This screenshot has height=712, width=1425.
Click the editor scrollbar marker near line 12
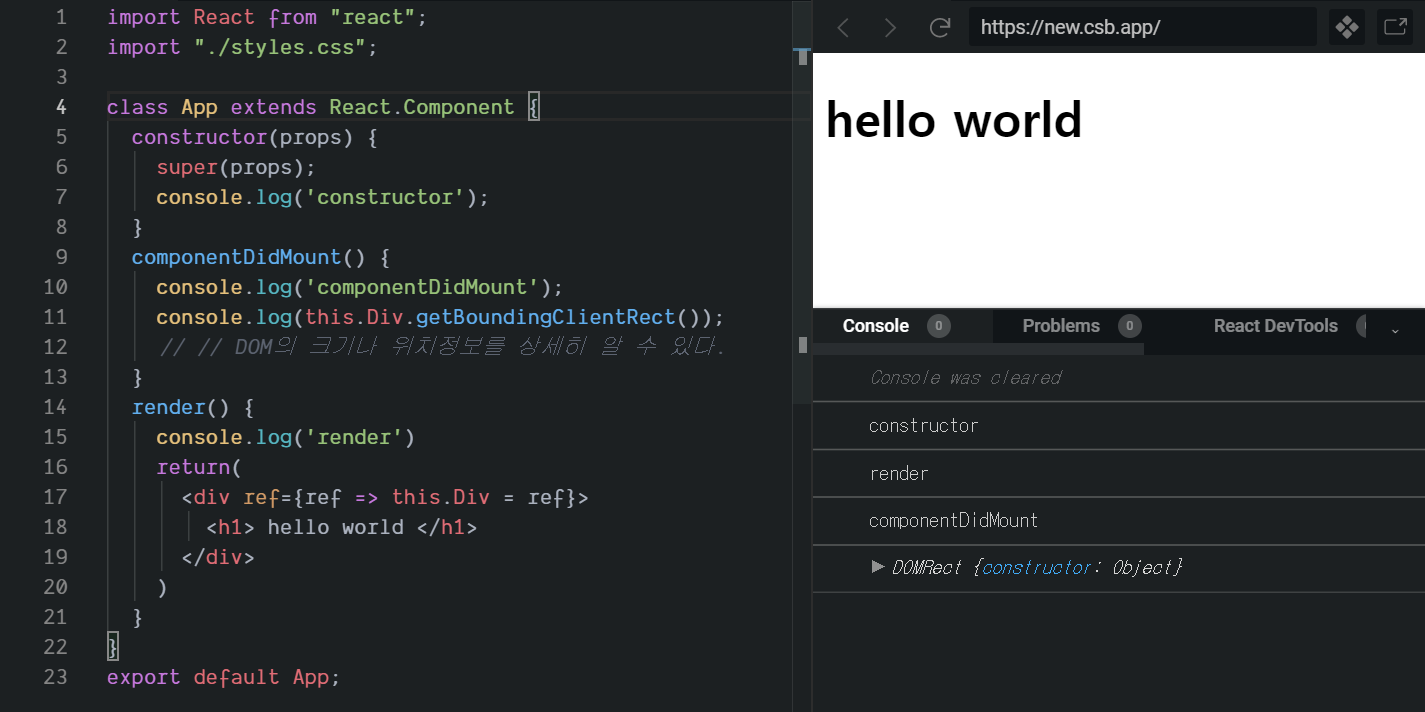tap(802, 345)
